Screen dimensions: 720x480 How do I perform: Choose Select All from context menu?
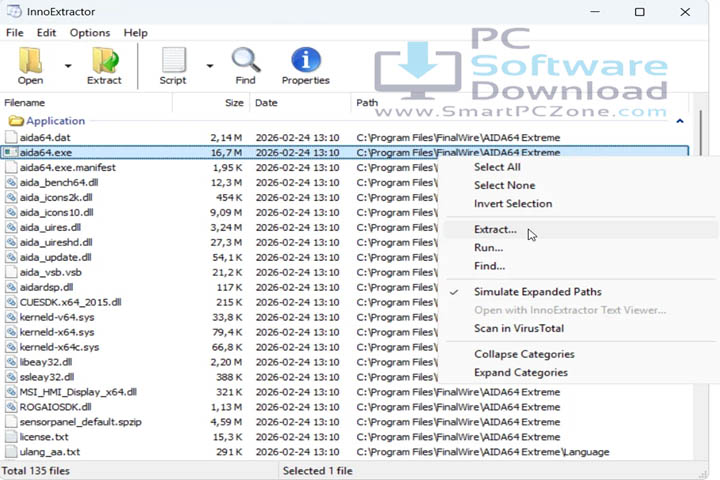(x=497, y=167)
